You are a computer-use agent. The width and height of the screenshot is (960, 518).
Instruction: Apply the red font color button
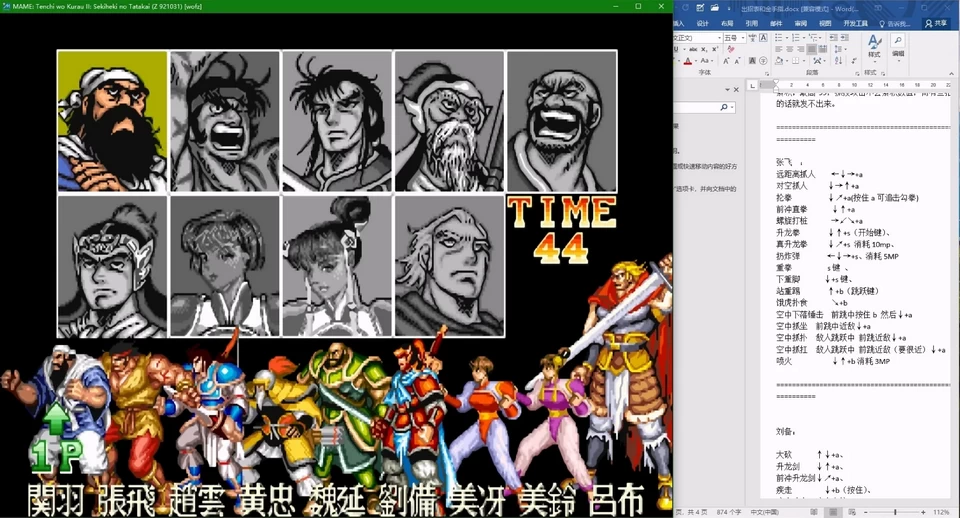click(x=688, y=61)
